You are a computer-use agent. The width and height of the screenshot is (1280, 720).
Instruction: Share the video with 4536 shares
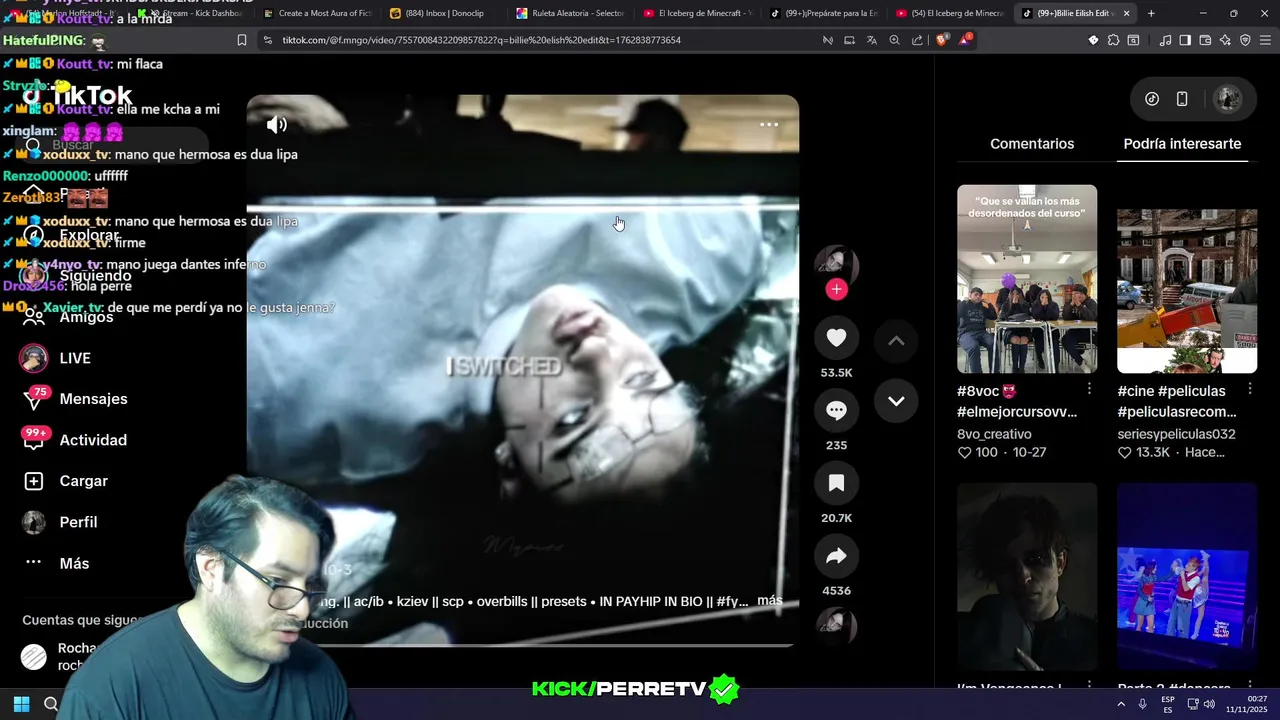pos(836,556)
